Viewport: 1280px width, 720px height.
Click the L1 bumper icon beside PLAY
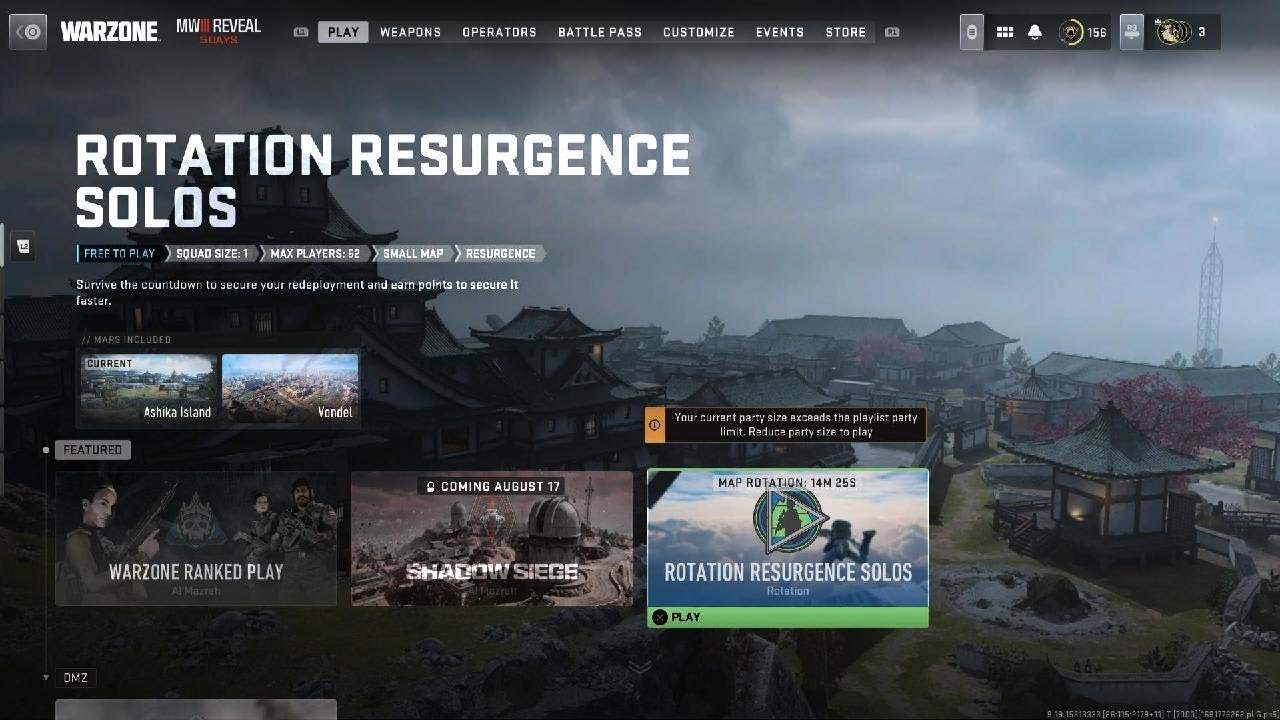coord(301,32)
